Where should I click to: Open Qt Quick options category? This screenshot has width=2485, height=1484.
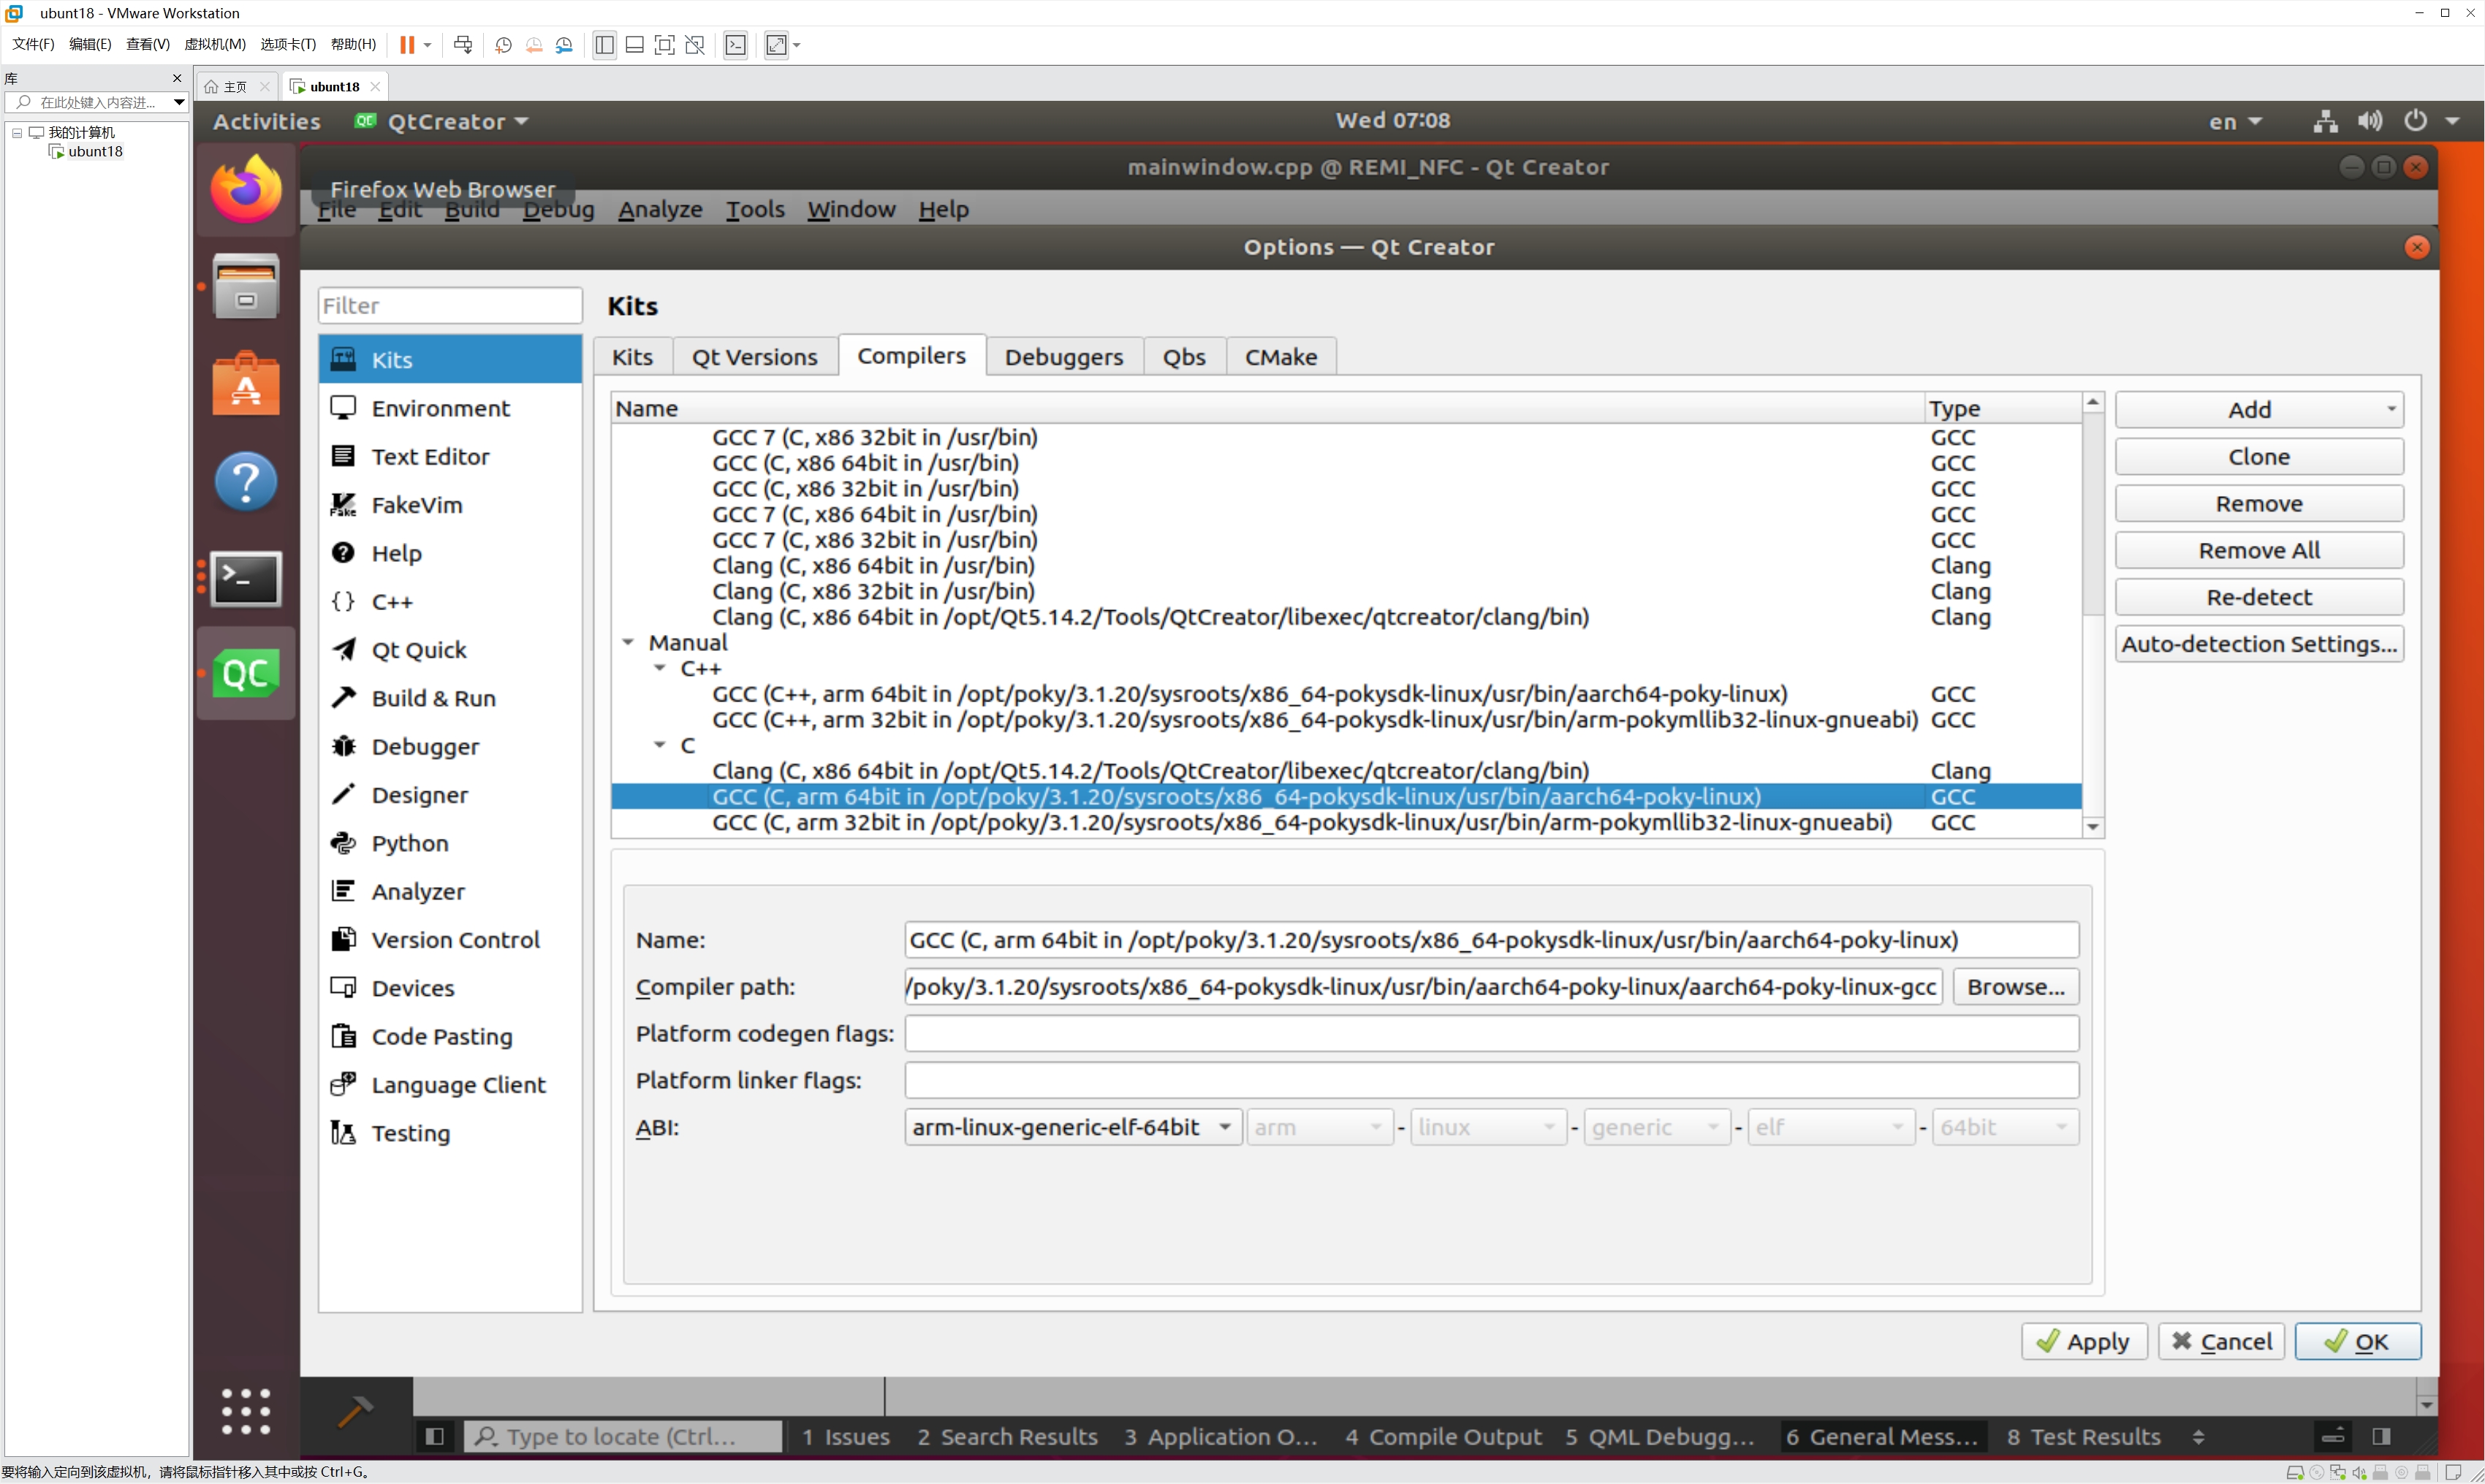pyautogui.click(x=450, y=650)
